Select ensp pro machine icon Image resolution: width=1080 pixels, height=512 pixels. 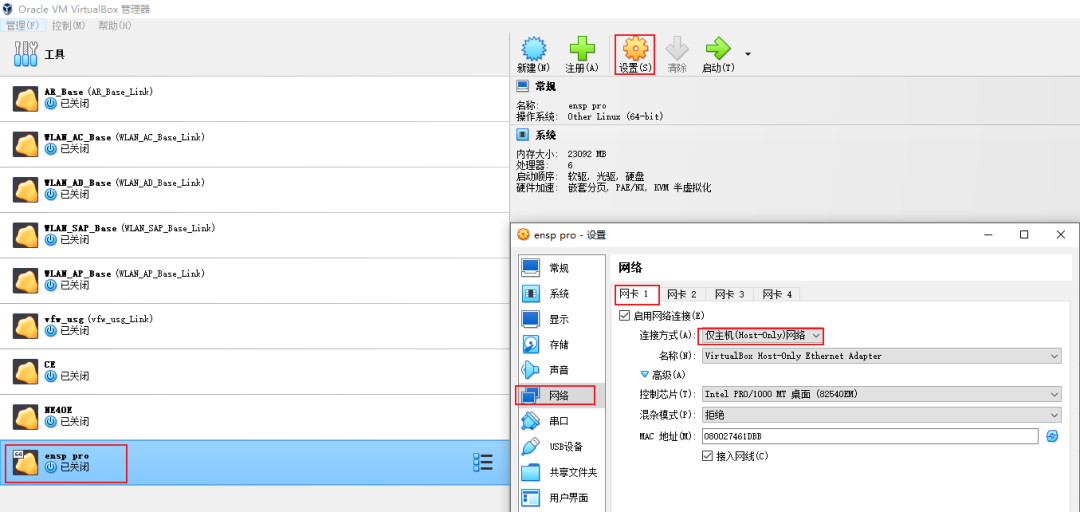point(26,462)
